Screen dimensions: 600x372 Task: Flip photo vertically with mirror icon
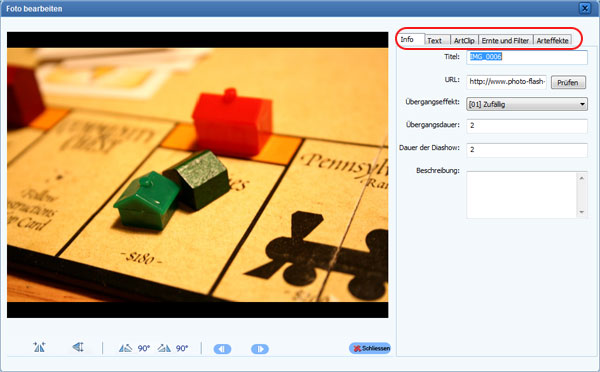78,347
